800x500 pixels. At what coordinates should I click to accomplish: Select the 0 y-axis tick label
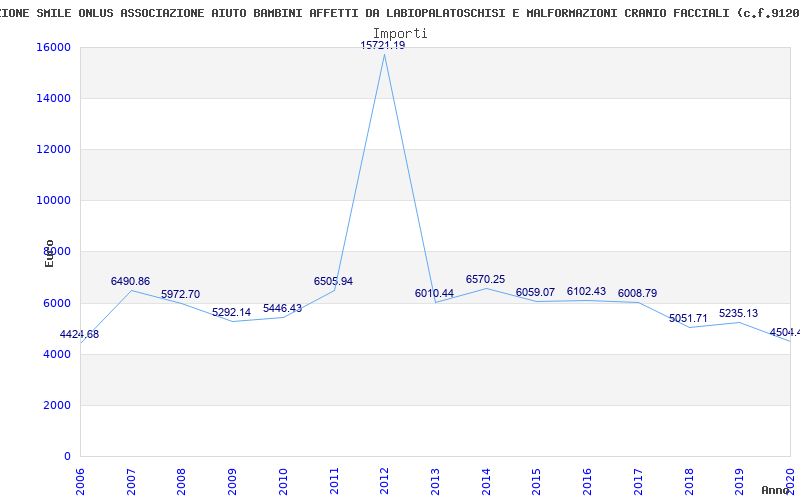(x=67, y=456)
